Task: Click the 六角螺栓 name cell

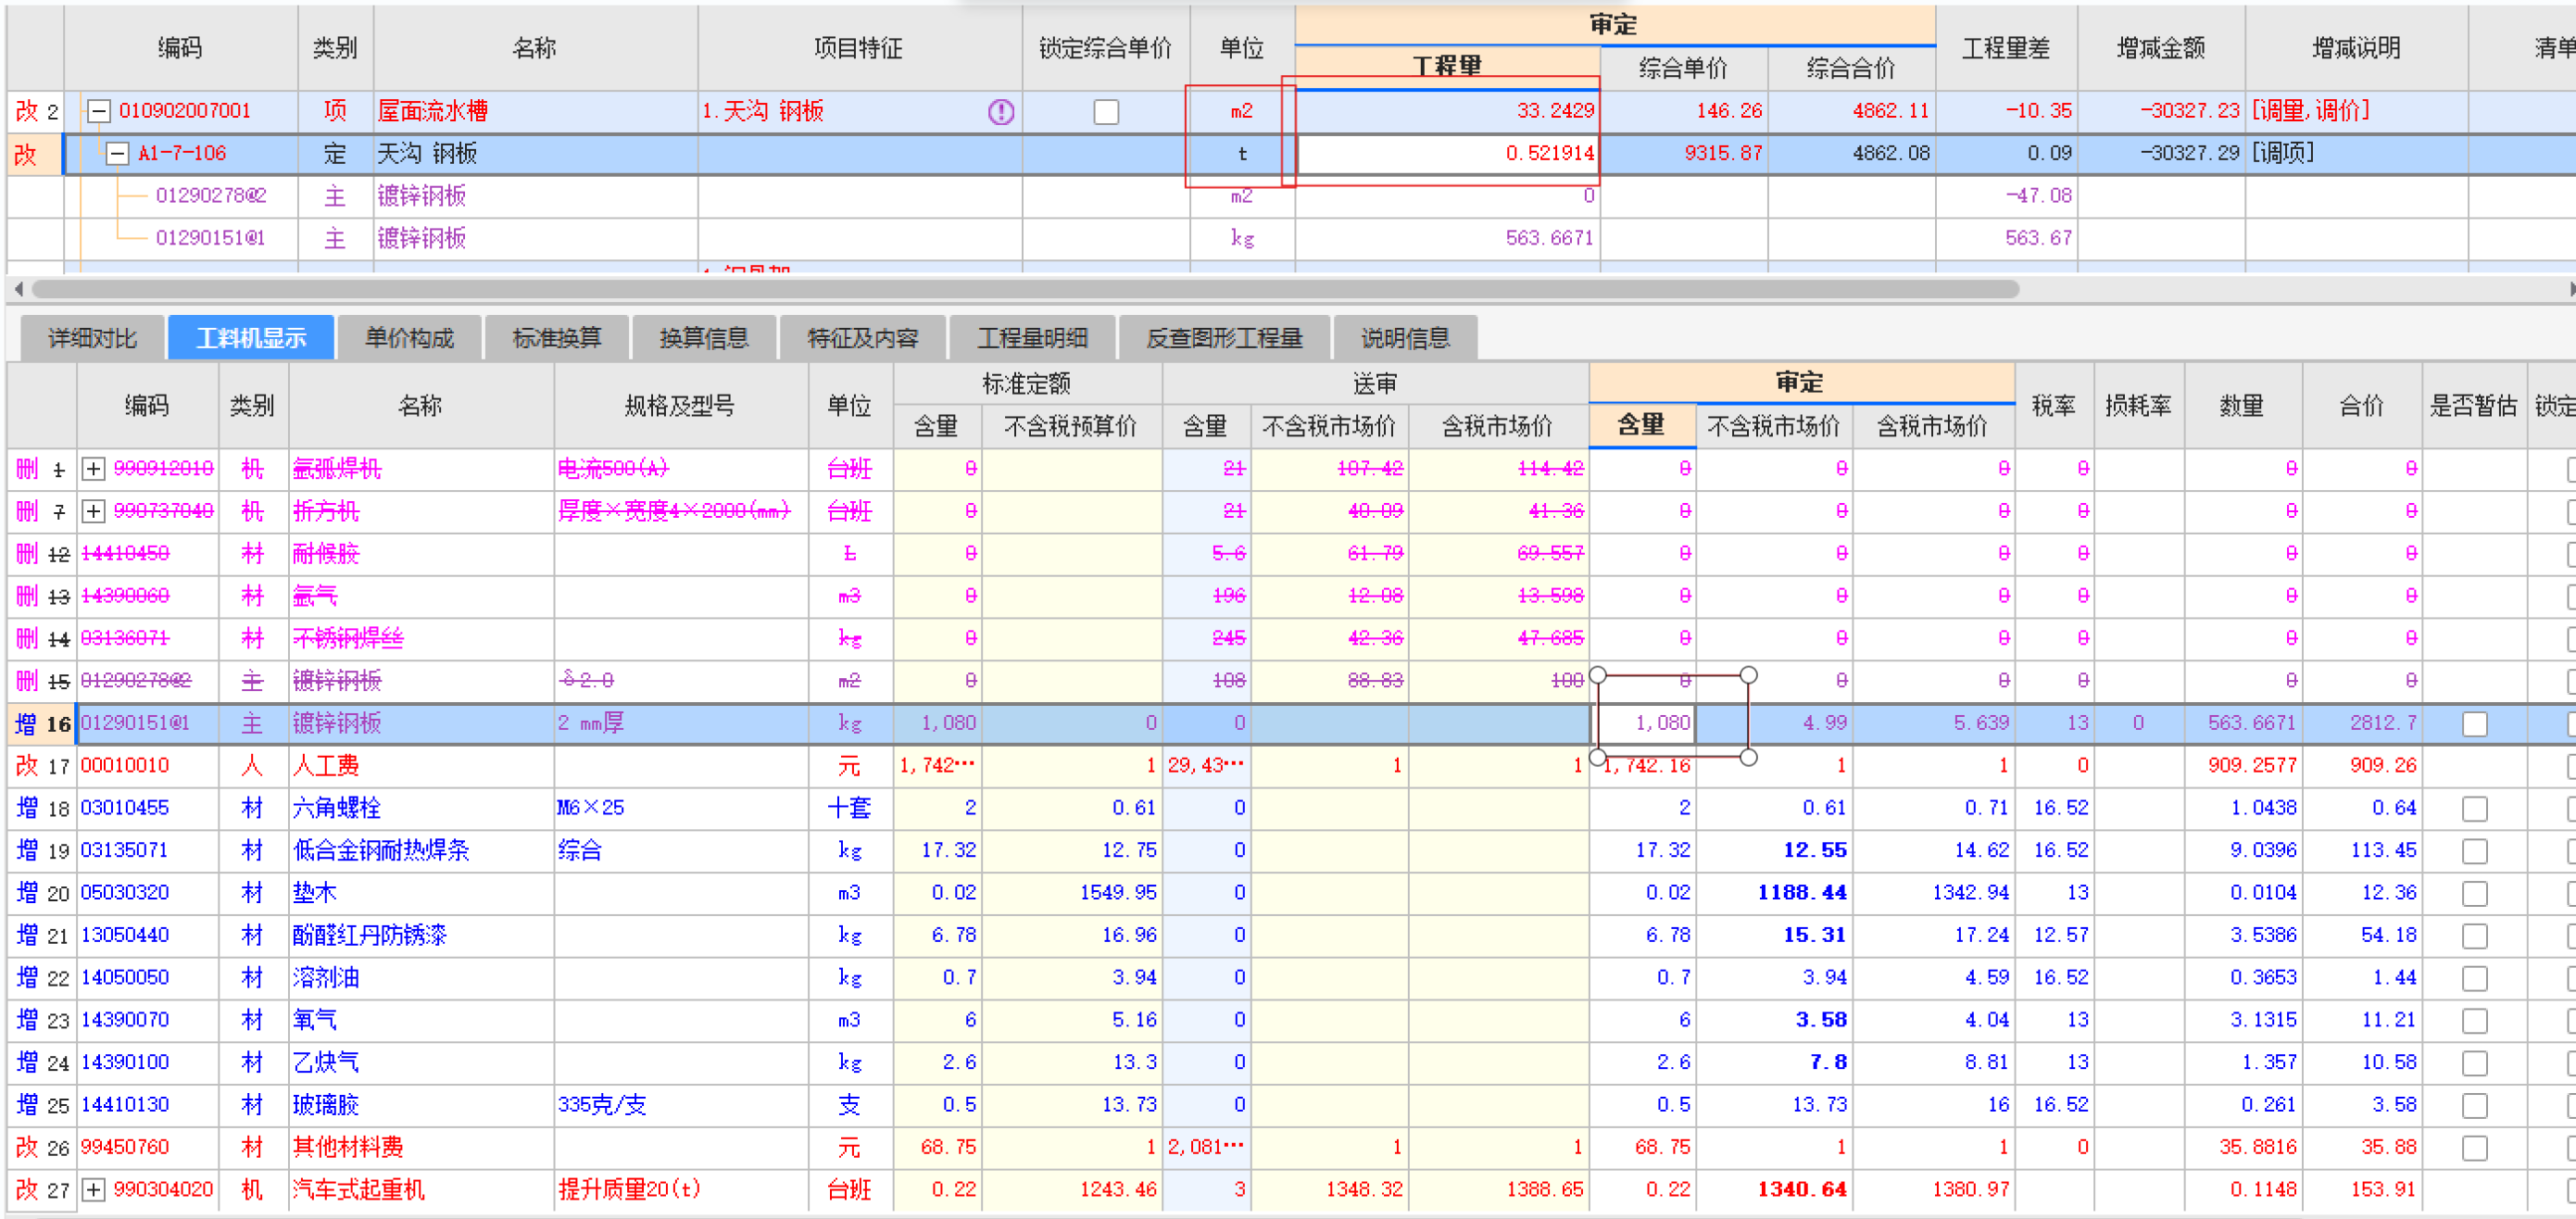Action: point(421,808)
